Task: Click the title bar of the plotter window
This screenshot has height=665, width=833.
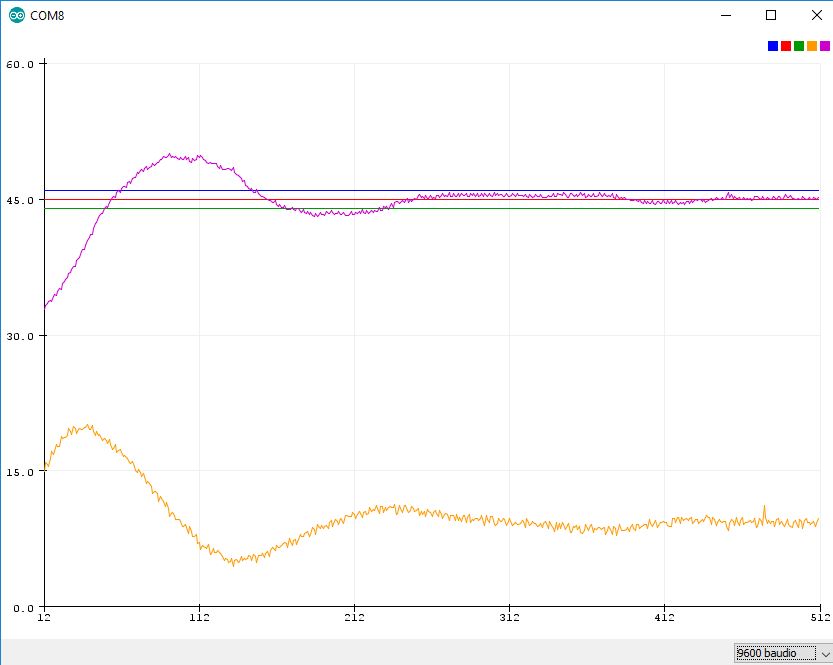Action: pos(400,16)
